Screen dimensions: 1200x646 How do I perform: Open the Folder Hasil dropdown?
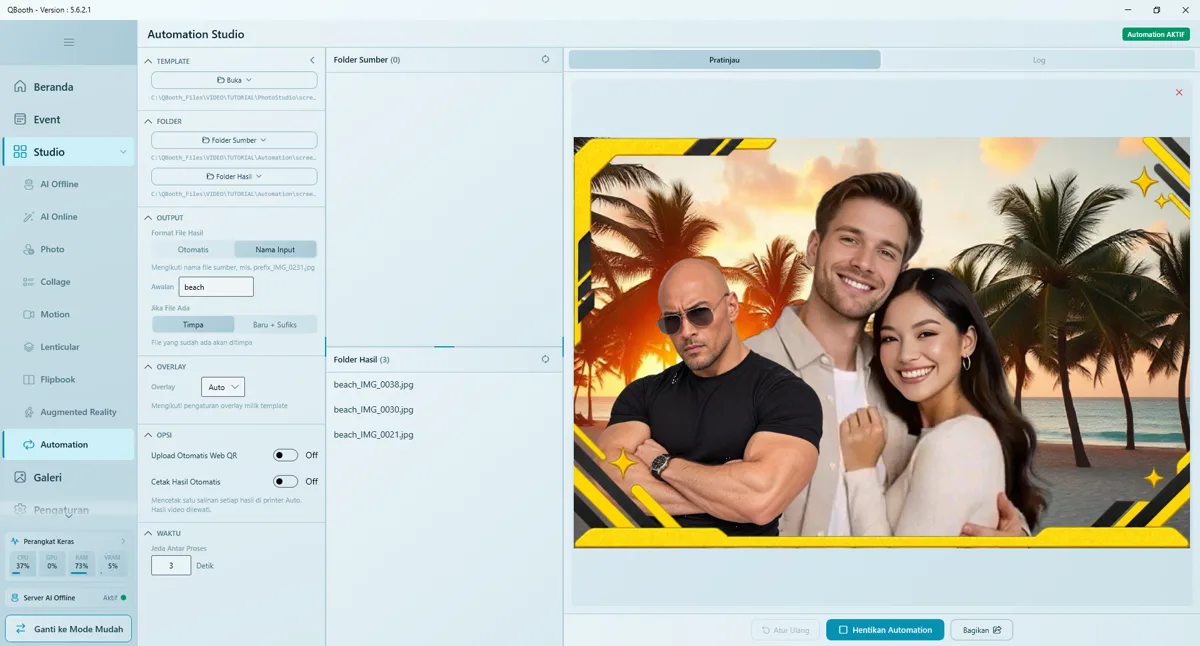[x=234, y=176]
